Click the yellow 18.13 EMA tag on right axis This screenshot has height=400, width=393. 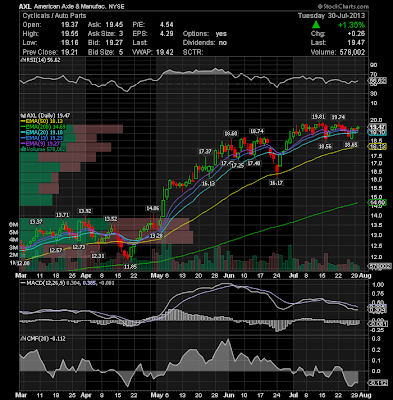[x=377, y=146]
